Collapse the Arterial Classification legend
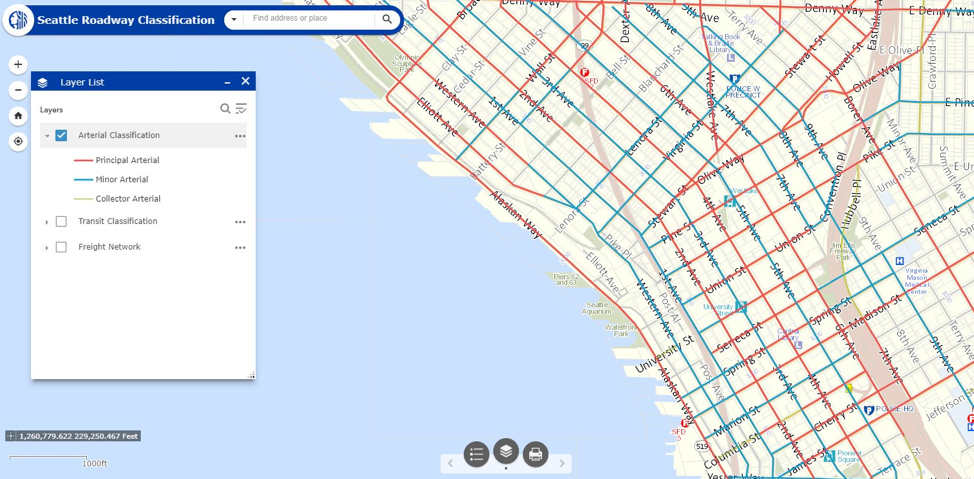Image resolution: width=974 pixels, height=479 pixels. pyautogui.click(x=47, y=136)
